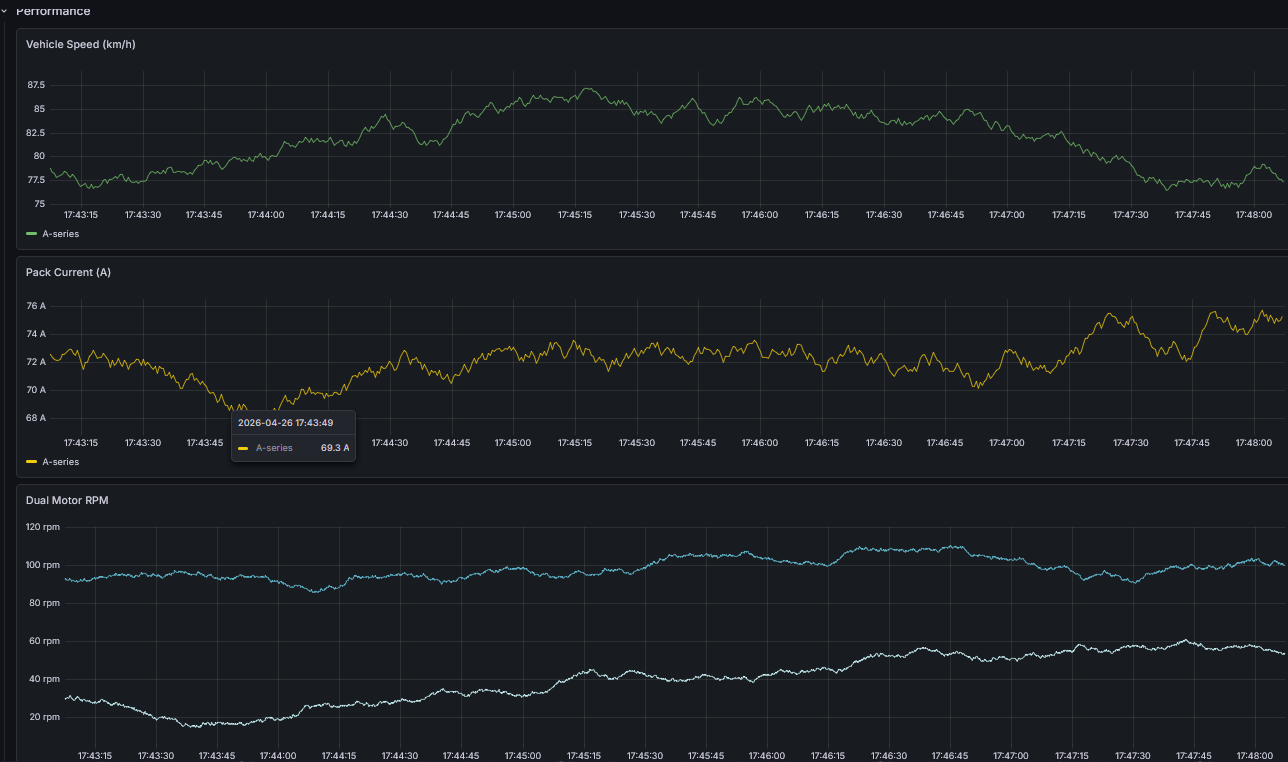
Task: Click the 87.5 y-axis label
Action: [x=36, y=85]
